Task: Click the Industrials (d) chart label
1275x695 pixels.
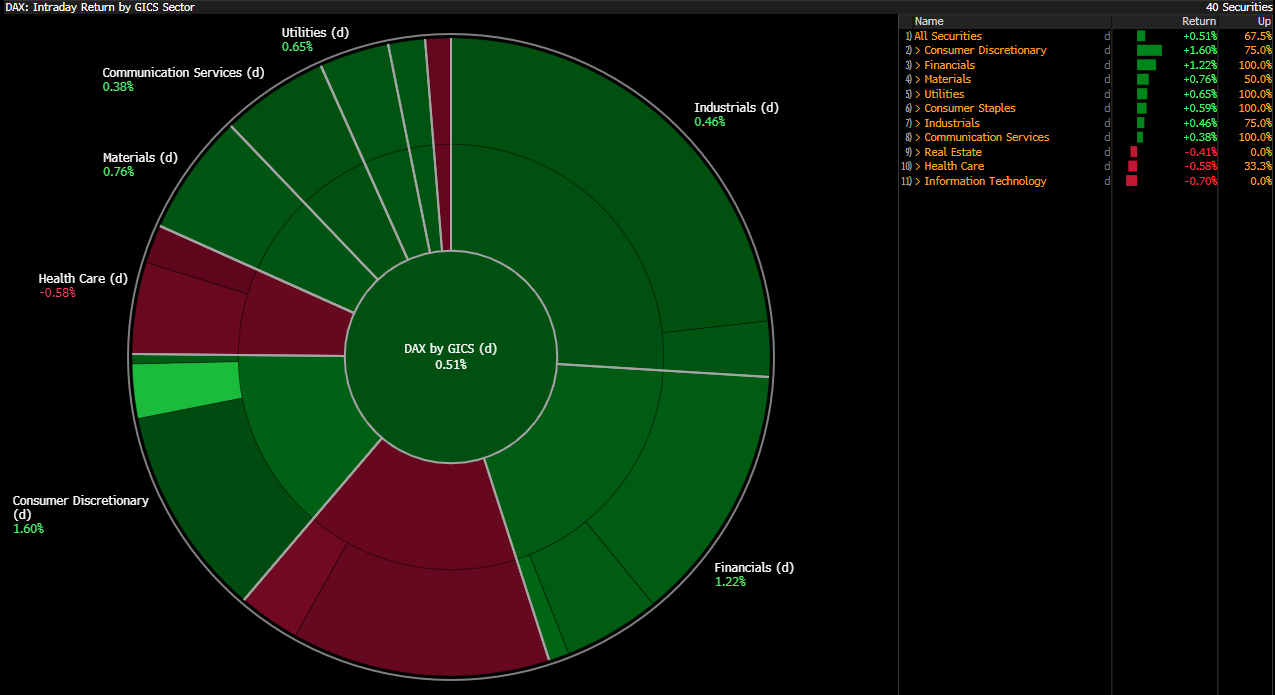Action: pyautogui.click(x=736, y=108)
